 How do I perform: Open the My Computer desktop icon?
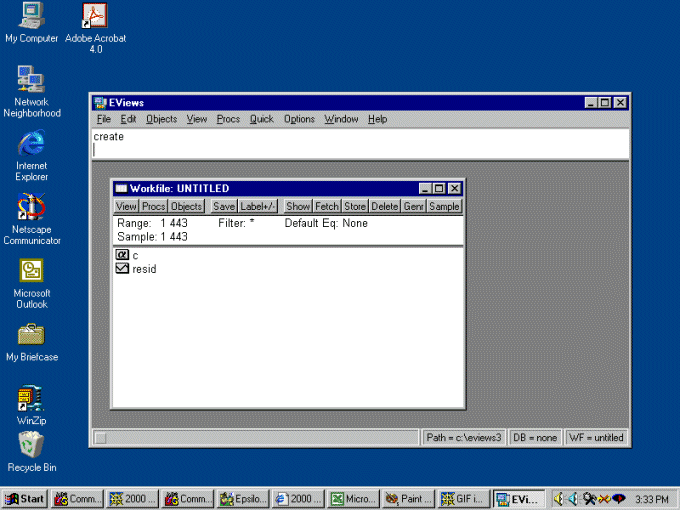tap(31, 16)
